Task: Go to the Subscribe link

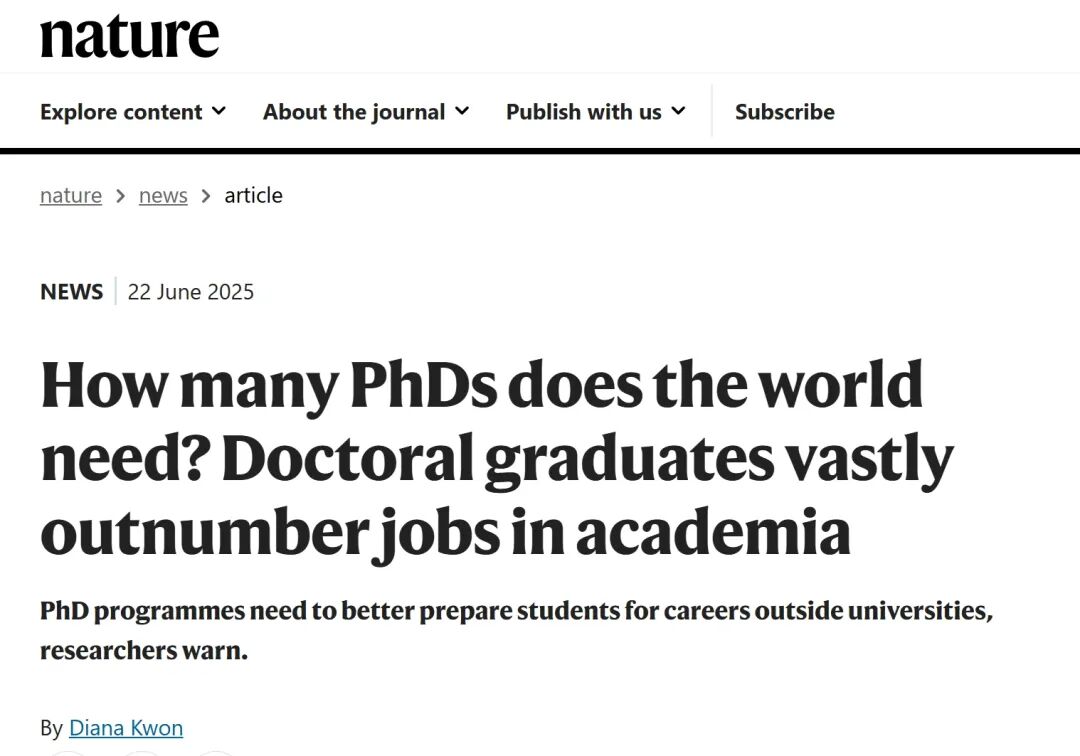Action: tap(785, 112)
